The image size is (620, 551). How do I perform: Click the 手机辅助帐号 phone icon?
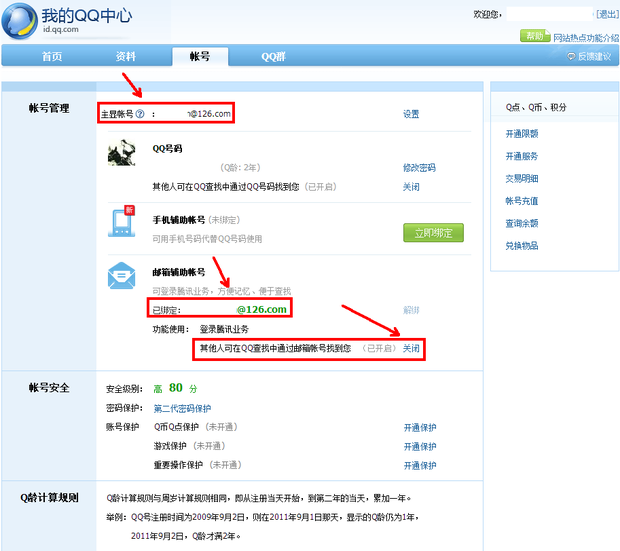pos(122,223)
